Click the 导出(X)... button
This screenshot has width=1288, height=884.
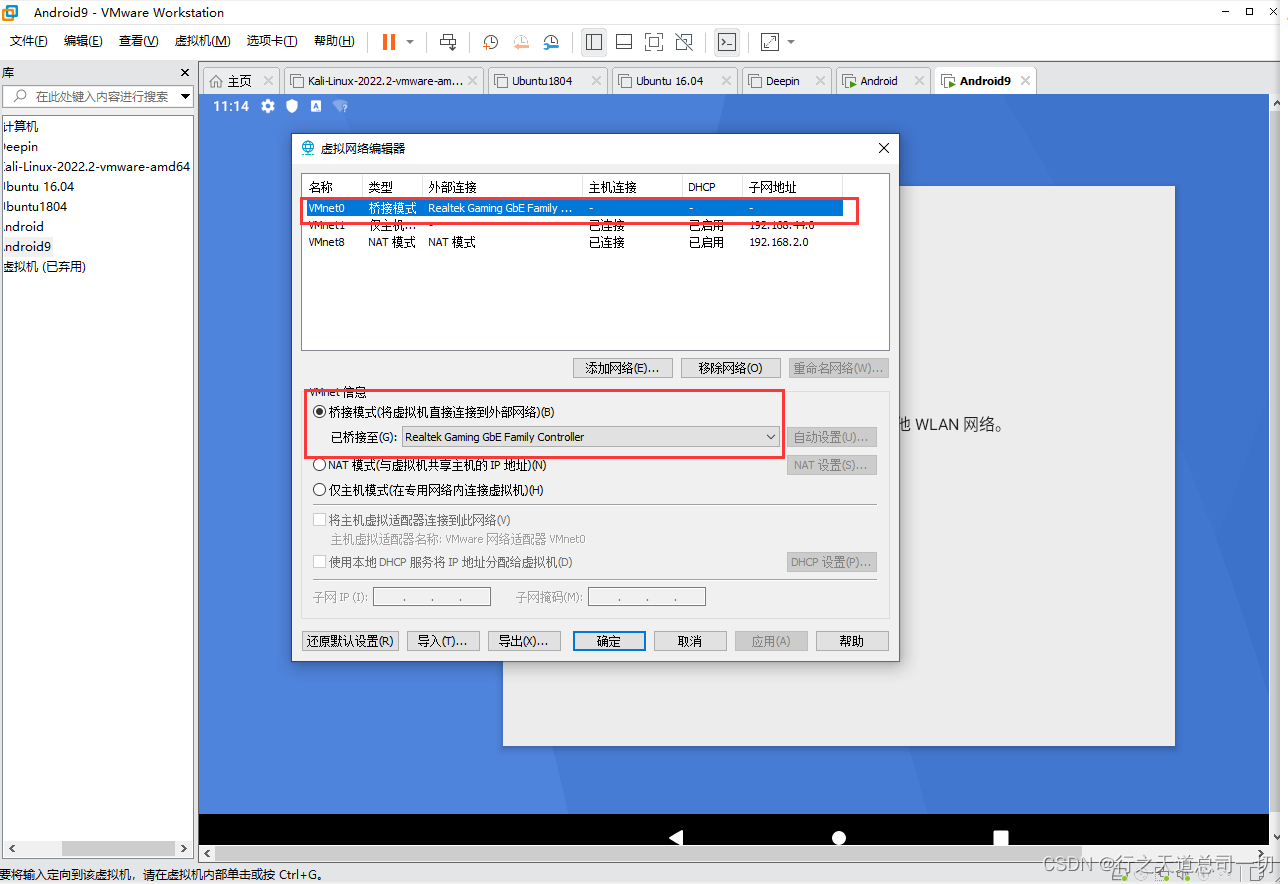coord(524,641)
